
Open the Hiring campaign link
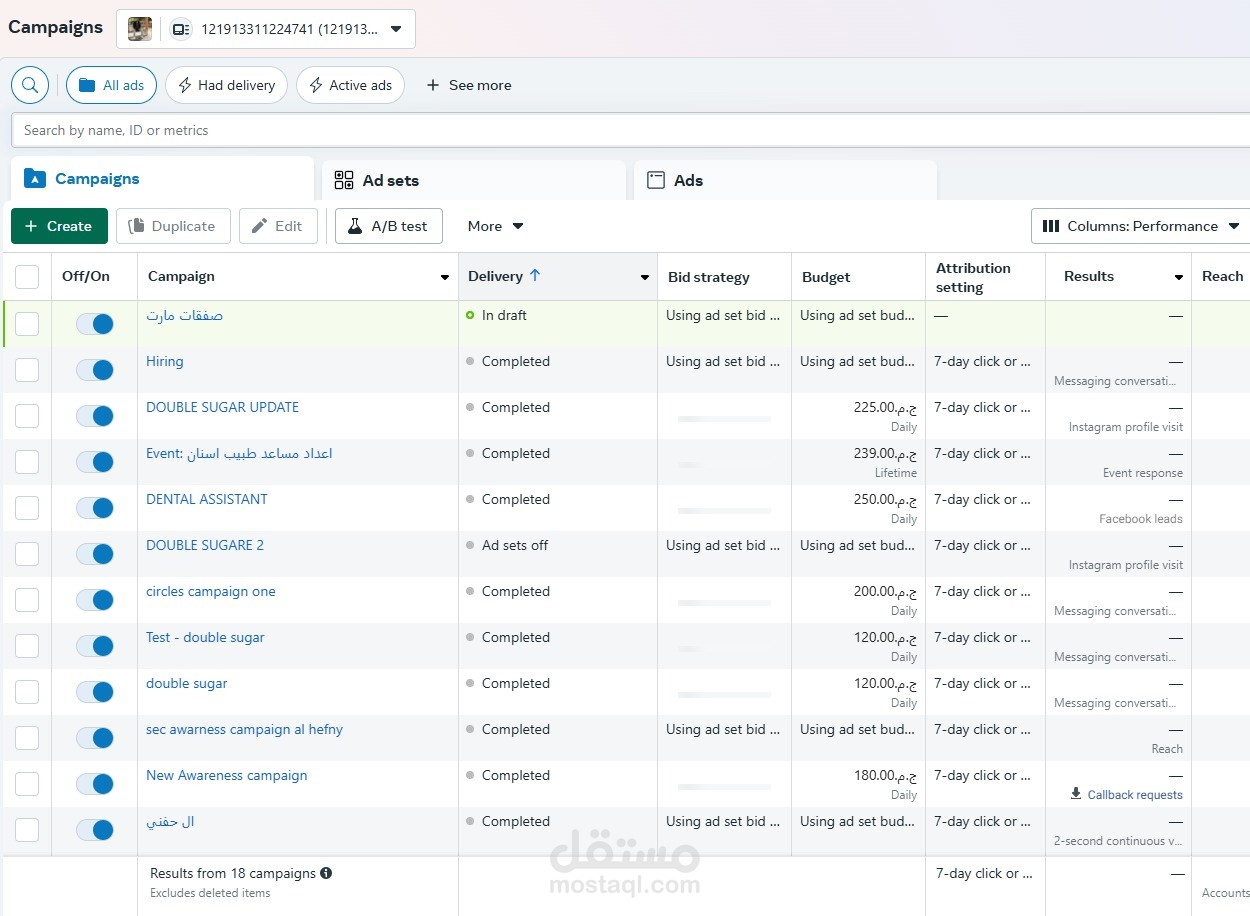pyautogui.click(x=165, y=361)
